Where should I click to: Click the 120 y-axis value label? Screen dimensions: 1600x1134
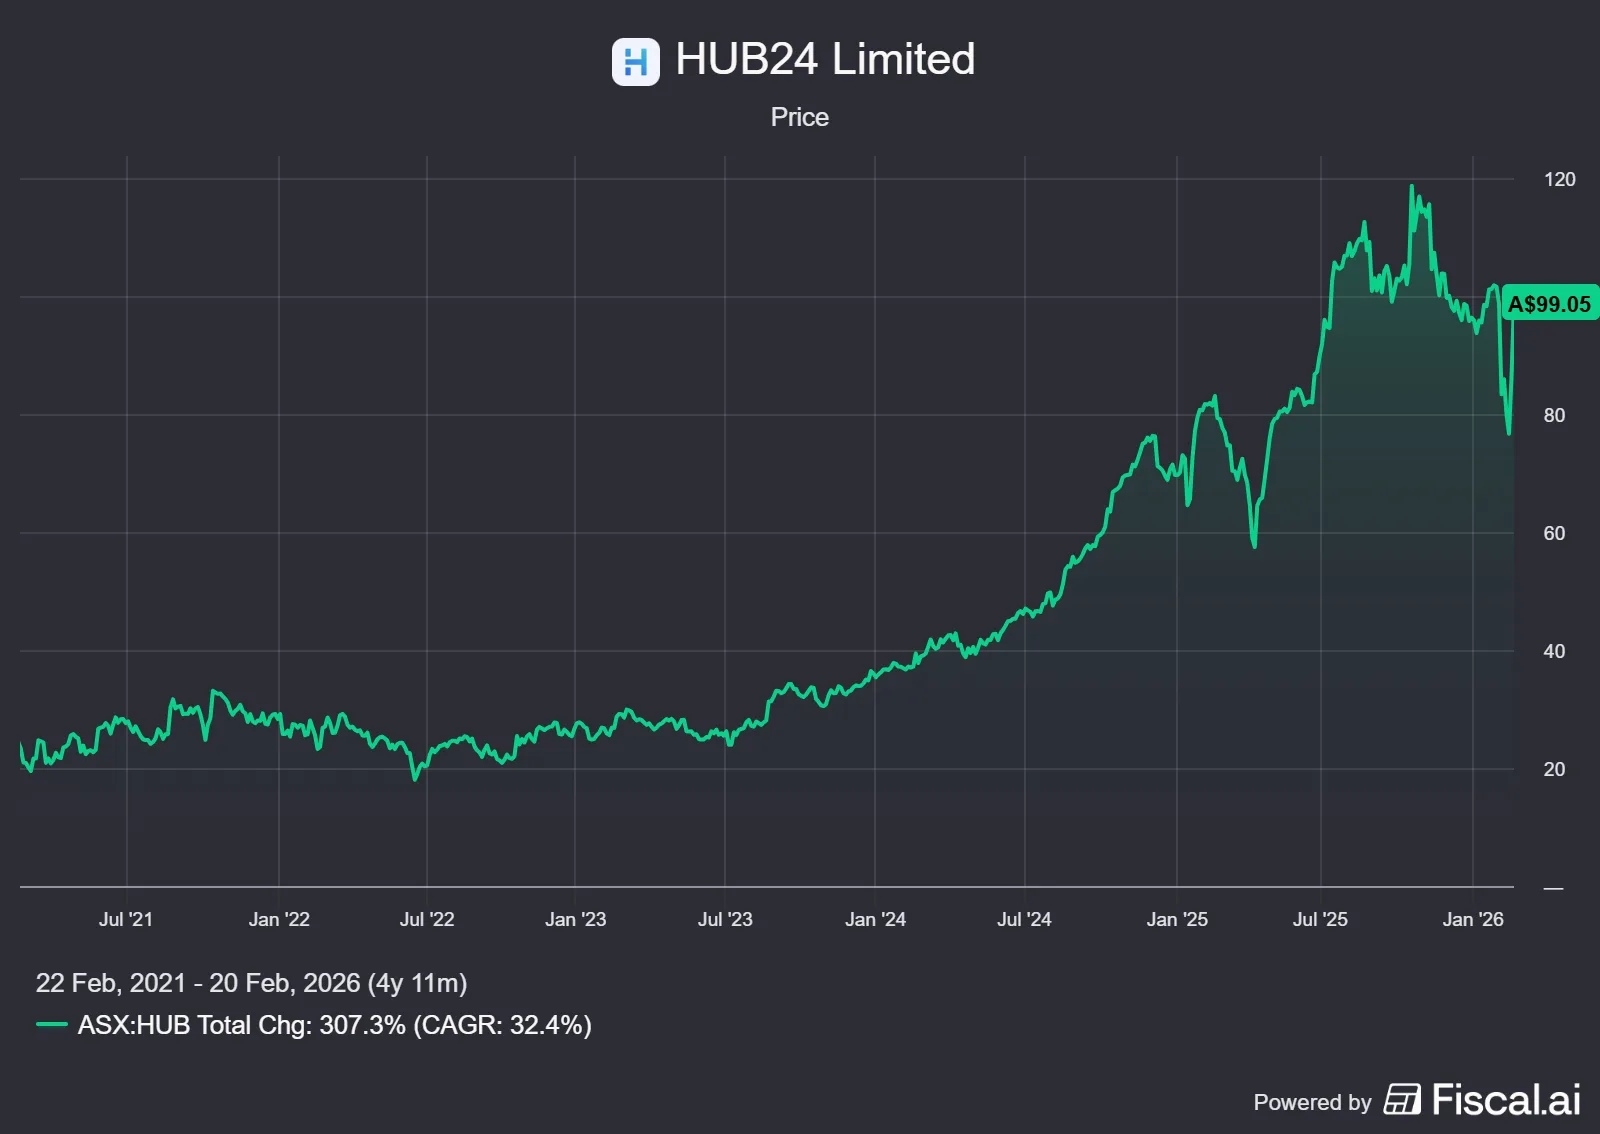(x=1559, y=179)
